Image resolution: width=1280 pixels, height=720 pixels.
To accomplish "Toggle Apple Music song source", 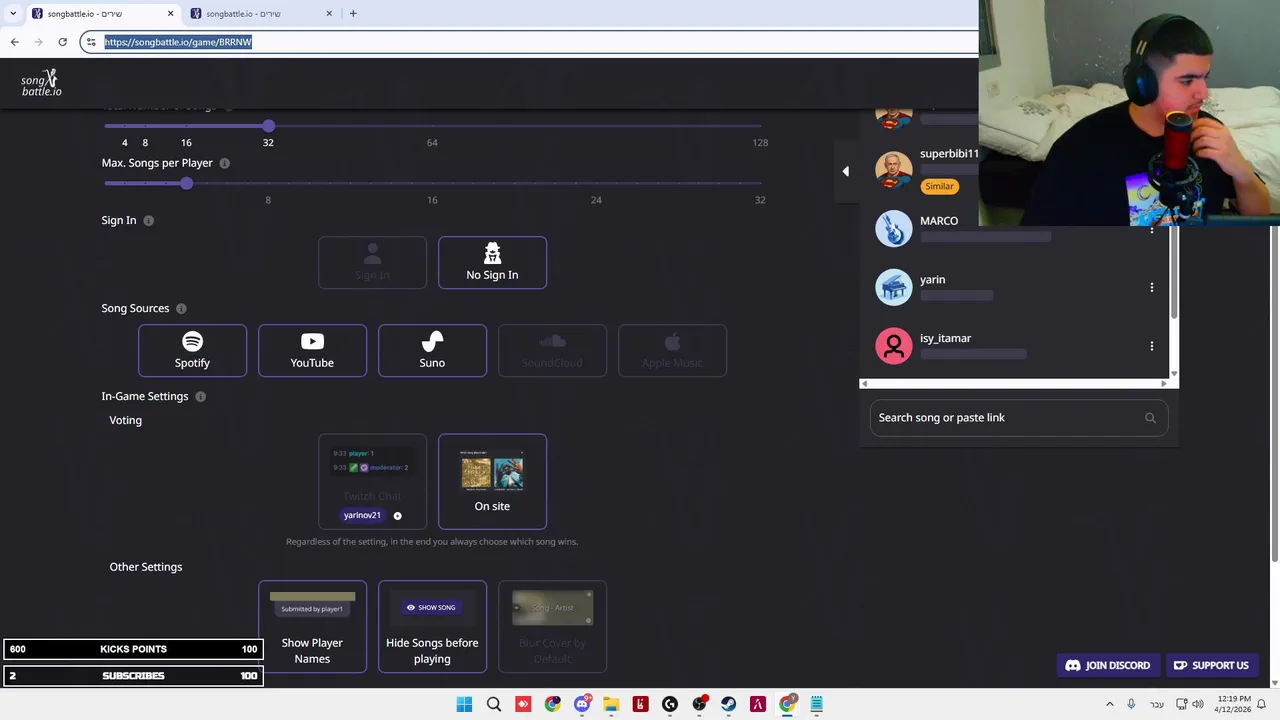I will [x=672, y=351].
